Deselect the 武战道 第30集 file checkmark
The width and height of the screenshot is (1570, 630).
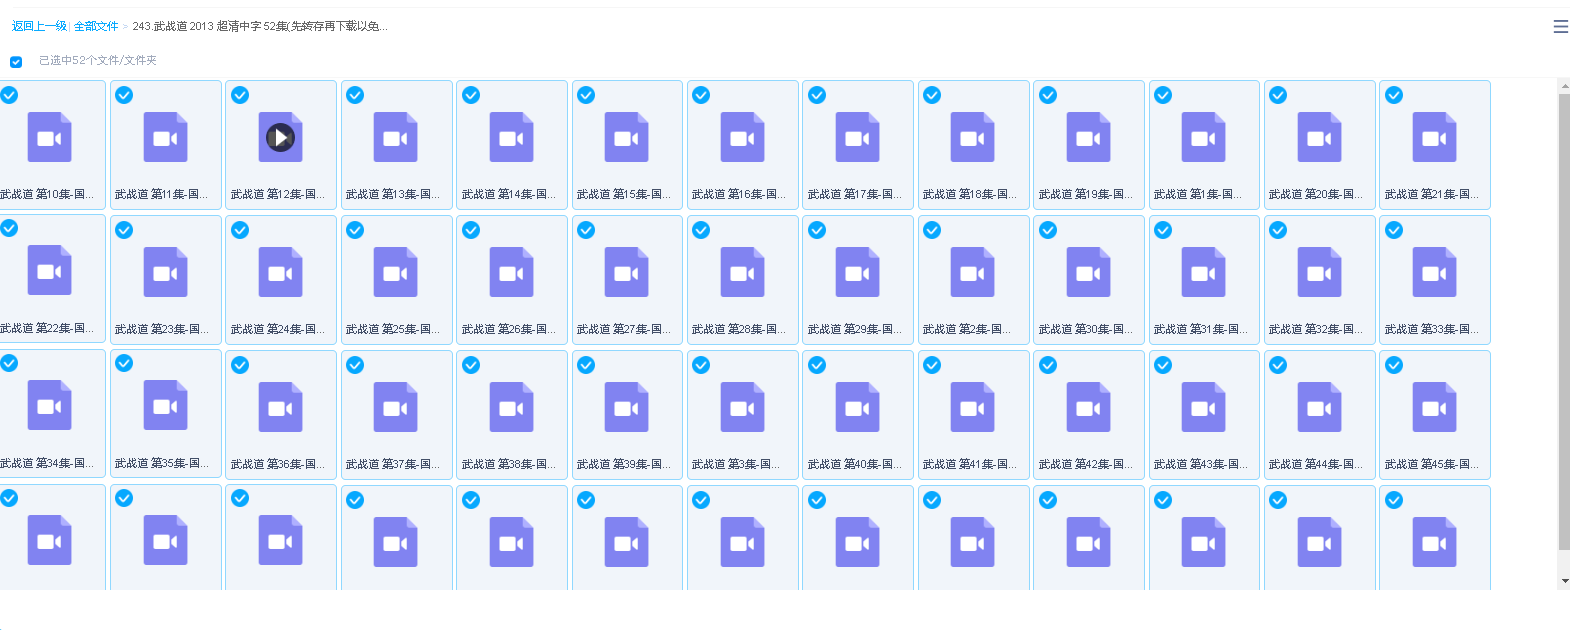pos(1048,230)
